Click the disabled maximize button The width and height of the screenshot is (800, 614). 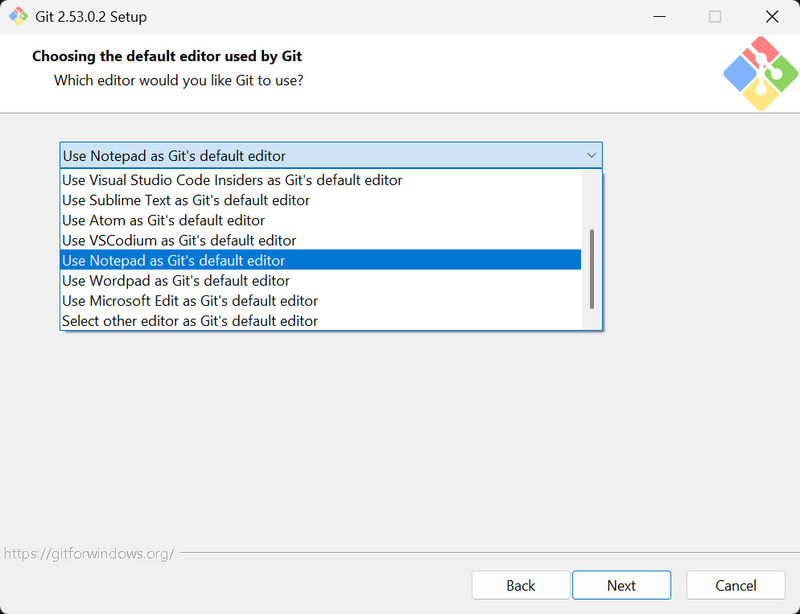[x=715, y=17]
